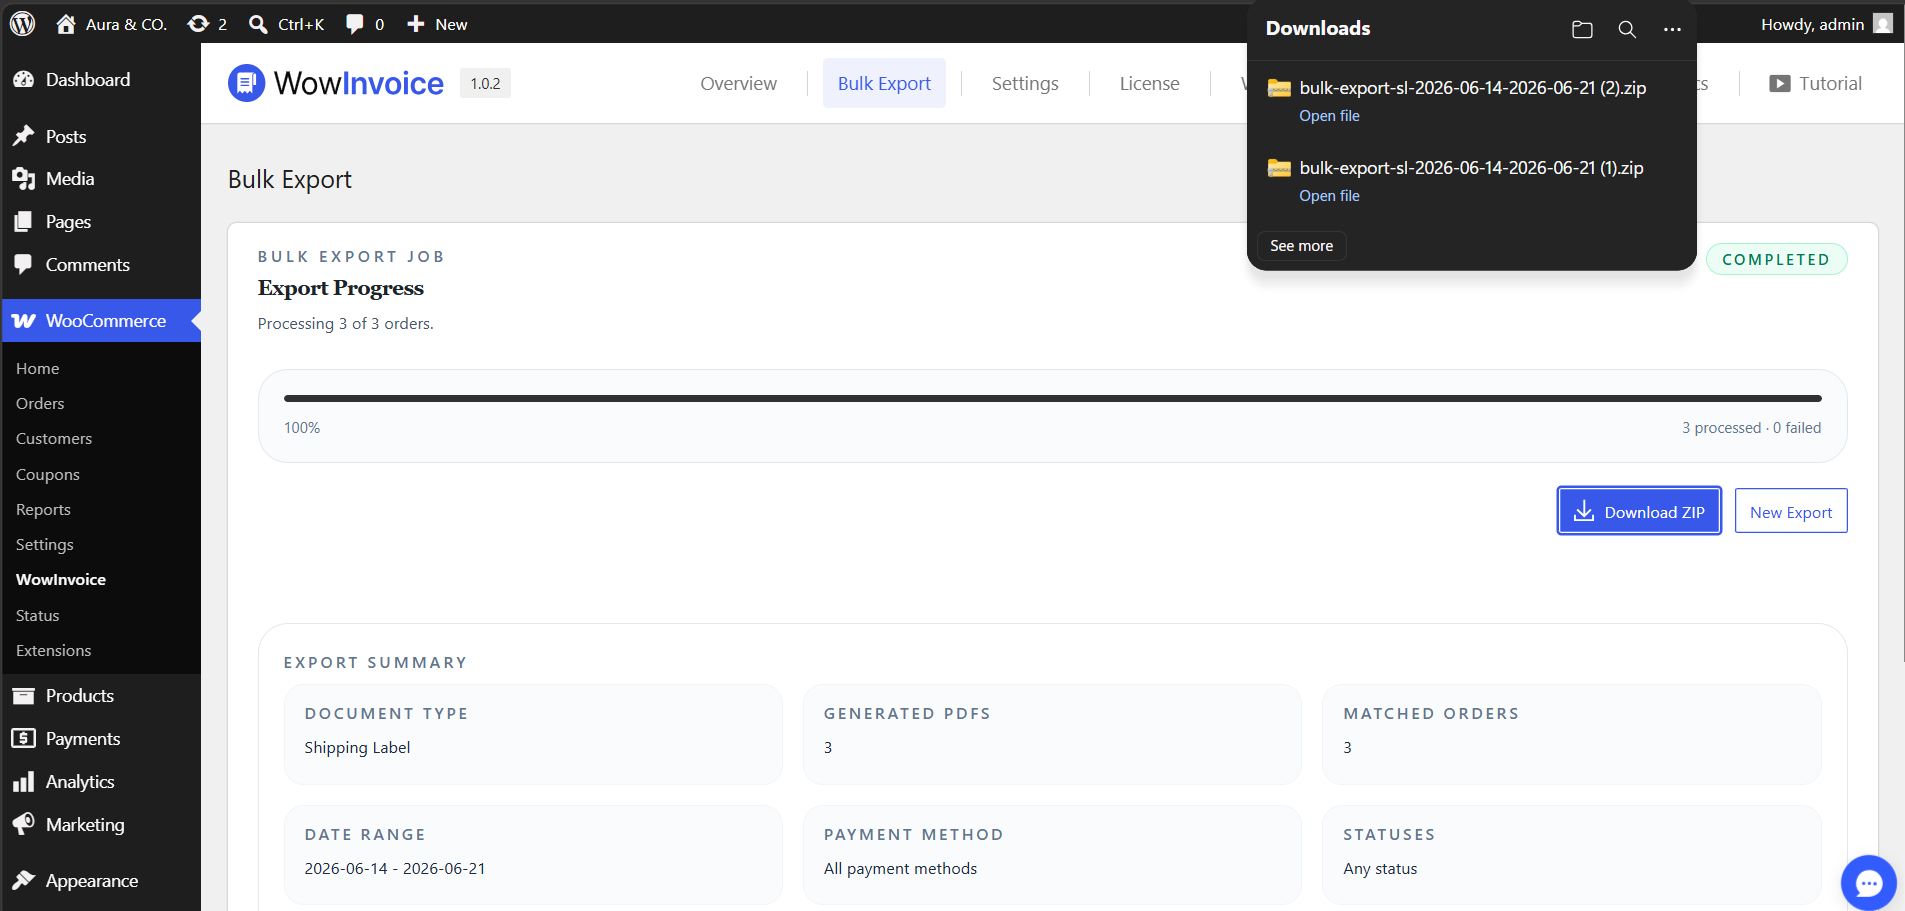Select the WowInvoice submenu item
1905x911 pixels.
61,580
